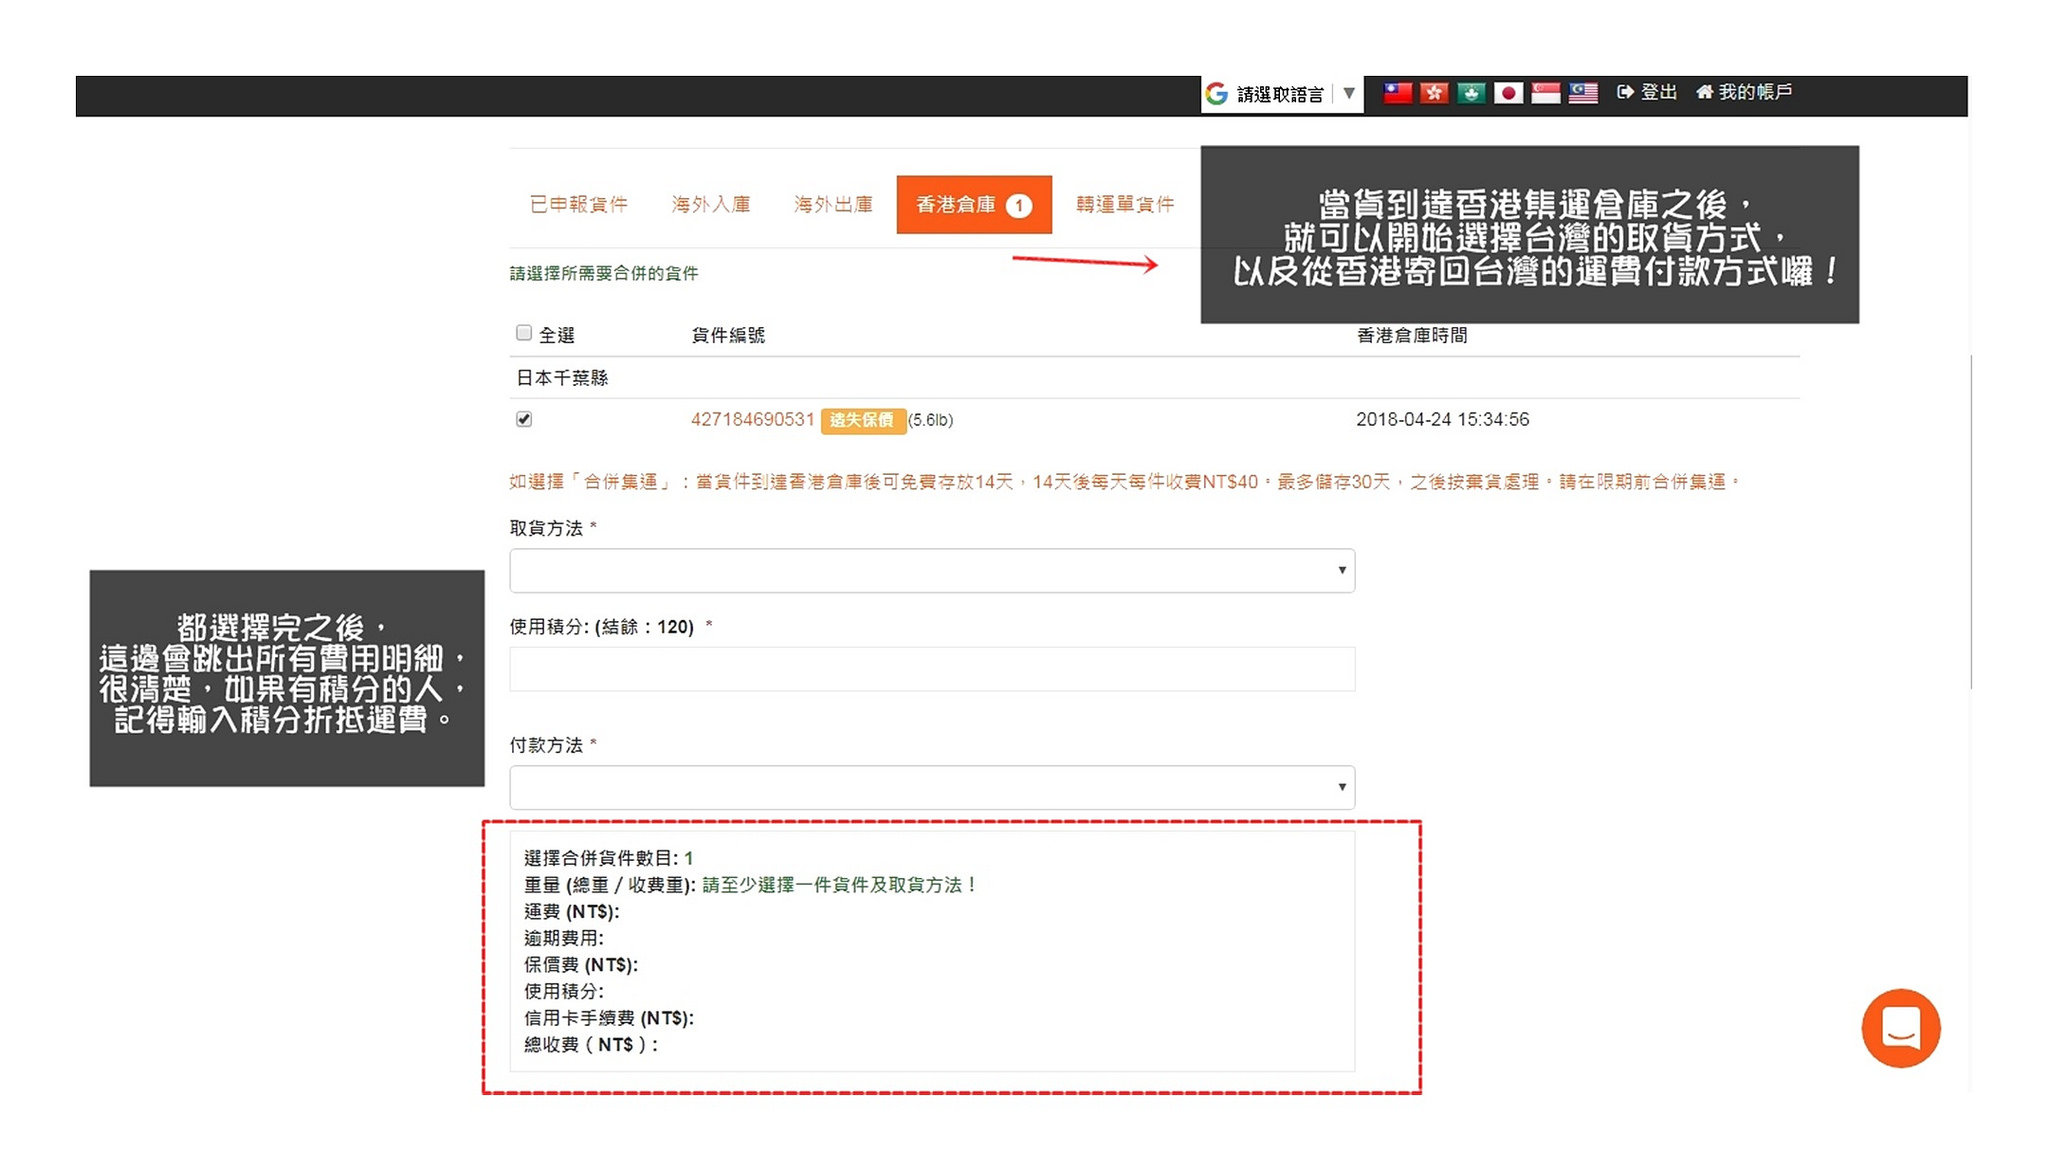The width and height of the screenshot is (2048, 1171).
Task: Open the 付款方法 dropdown
Action: 932,787
